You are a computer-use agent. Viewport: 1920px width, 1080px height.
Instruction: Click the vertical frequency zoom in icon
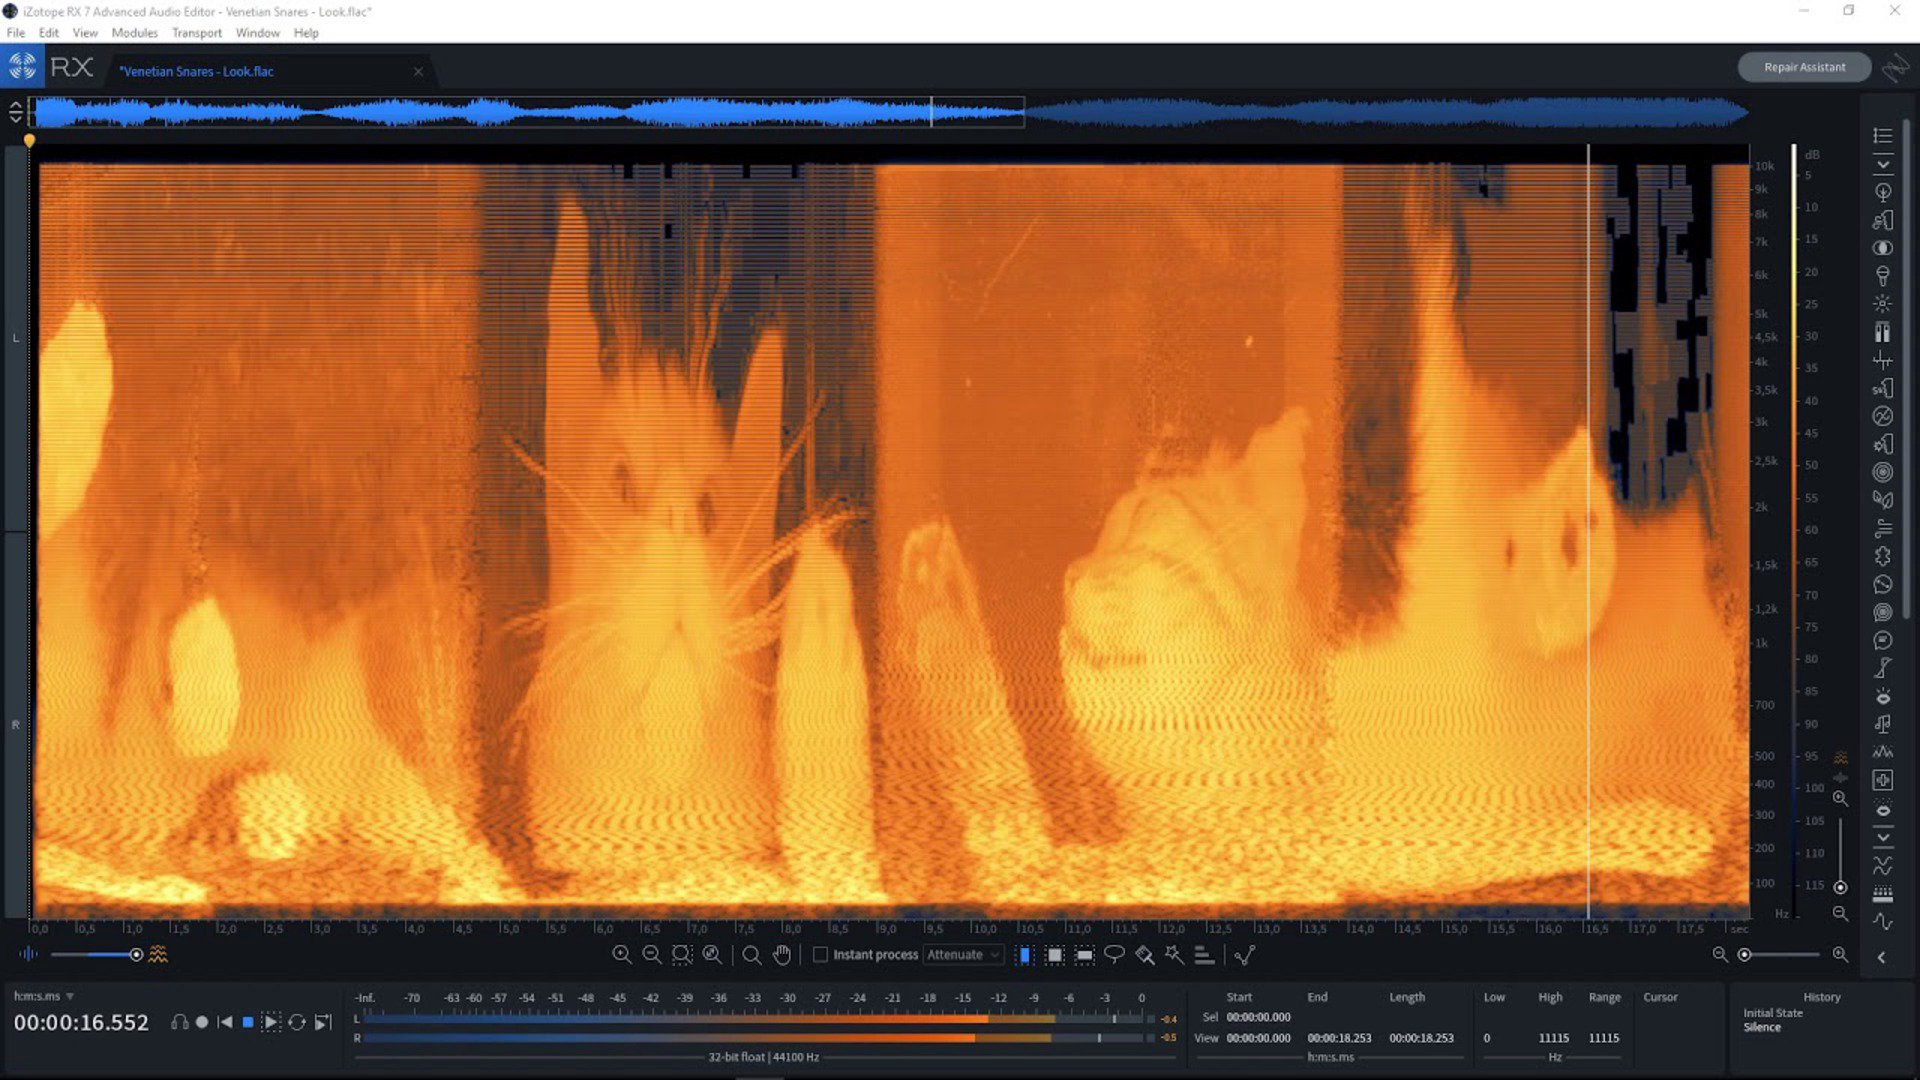tap(1840, 799)
